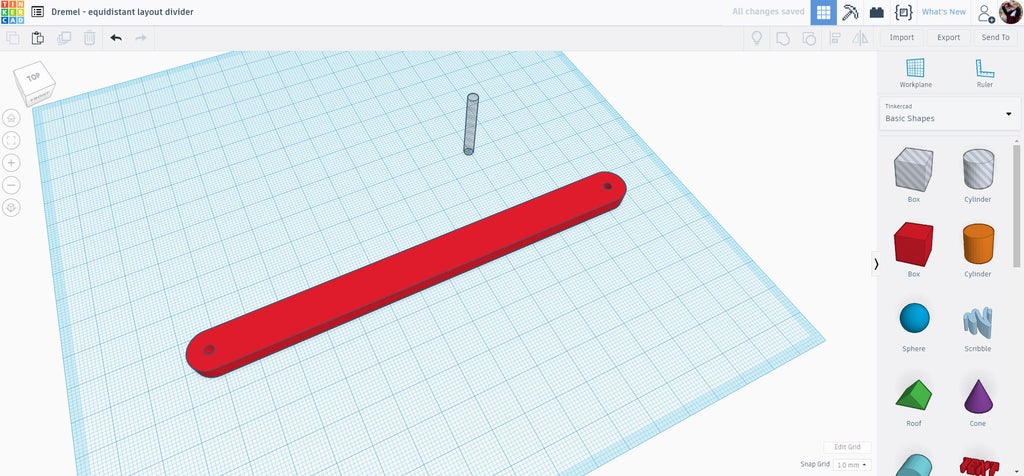Viewport: 1024px width, 476px height.
Task: Open What's New link
Action: pyautogui.click(x=944, y=12)
